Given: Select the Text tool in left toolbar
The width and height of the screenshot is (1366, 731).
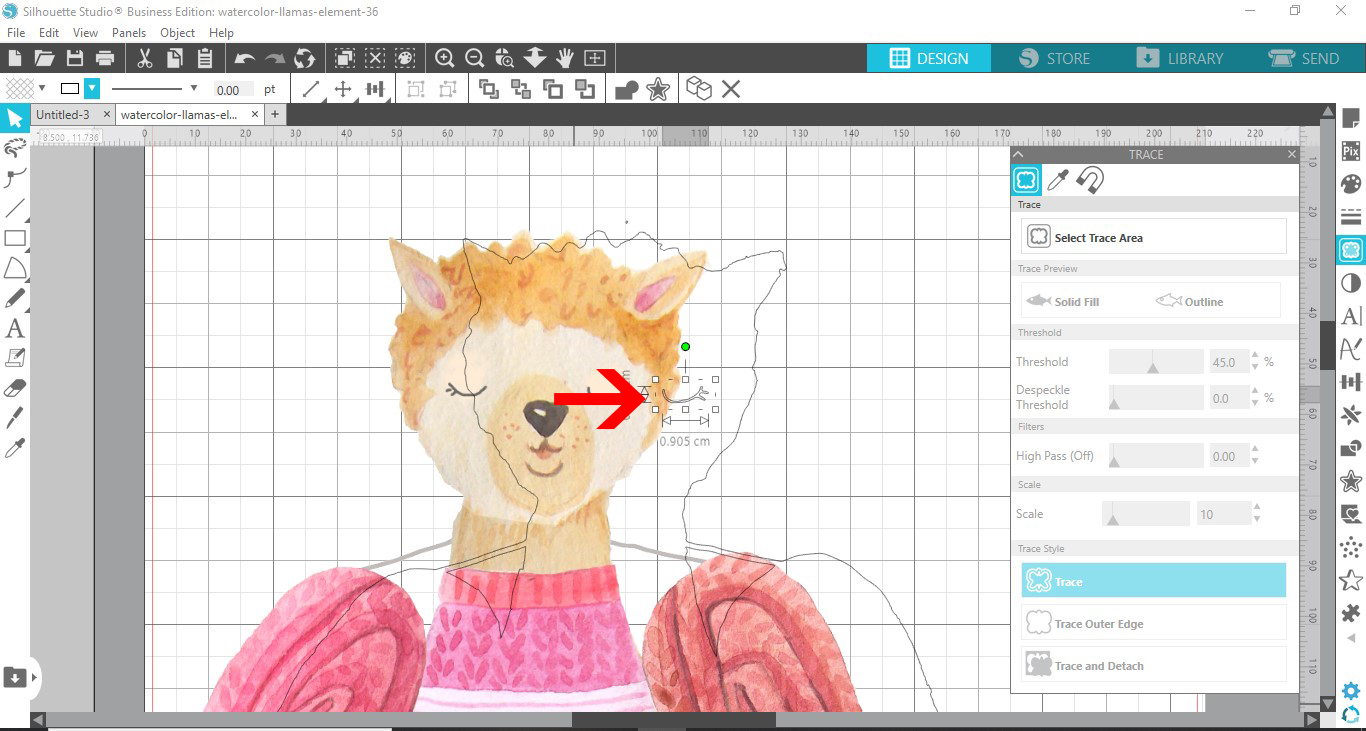Looking at the screenshot, I should click(x=15, y=328).
